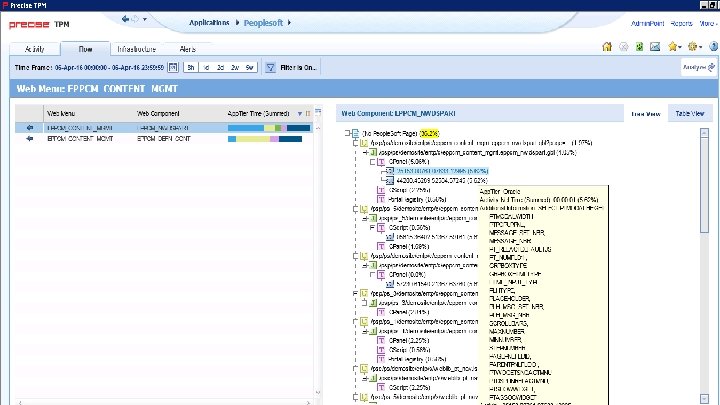Image resolution: width=720 pixels, height=405 pixels.
Task: Set time range to 2d
Action: pyautogui.click(x=220, y=68)
